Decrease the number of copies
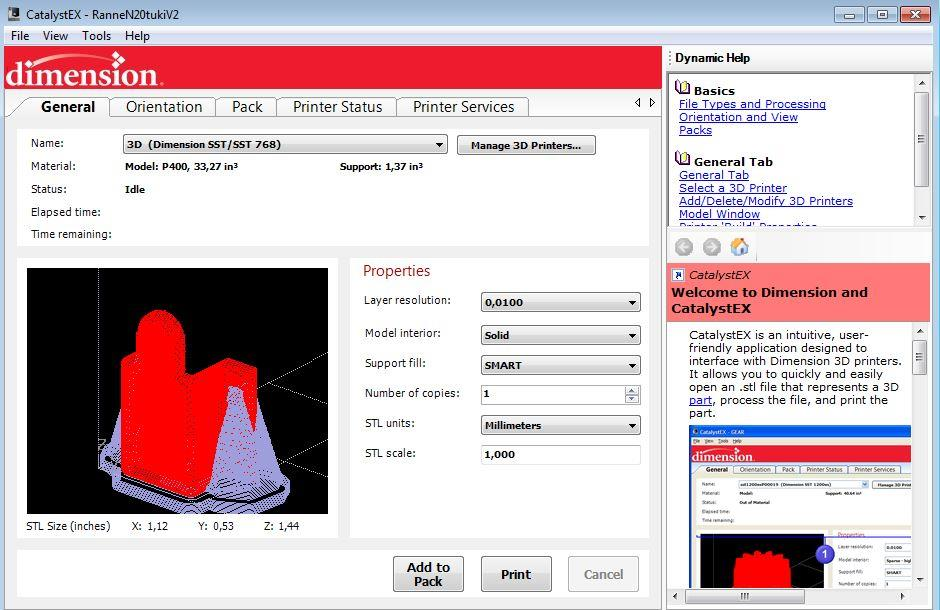The image size is (940, 610). pyautogui.click(x=632, y=398)
